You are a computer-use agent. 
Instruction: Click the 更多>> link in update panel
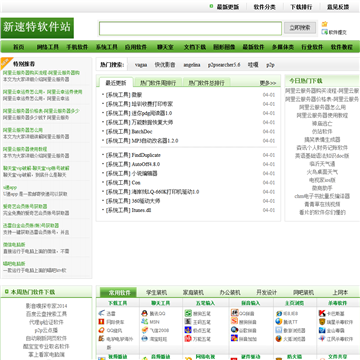pyautogui.click(x=268, y=83)
